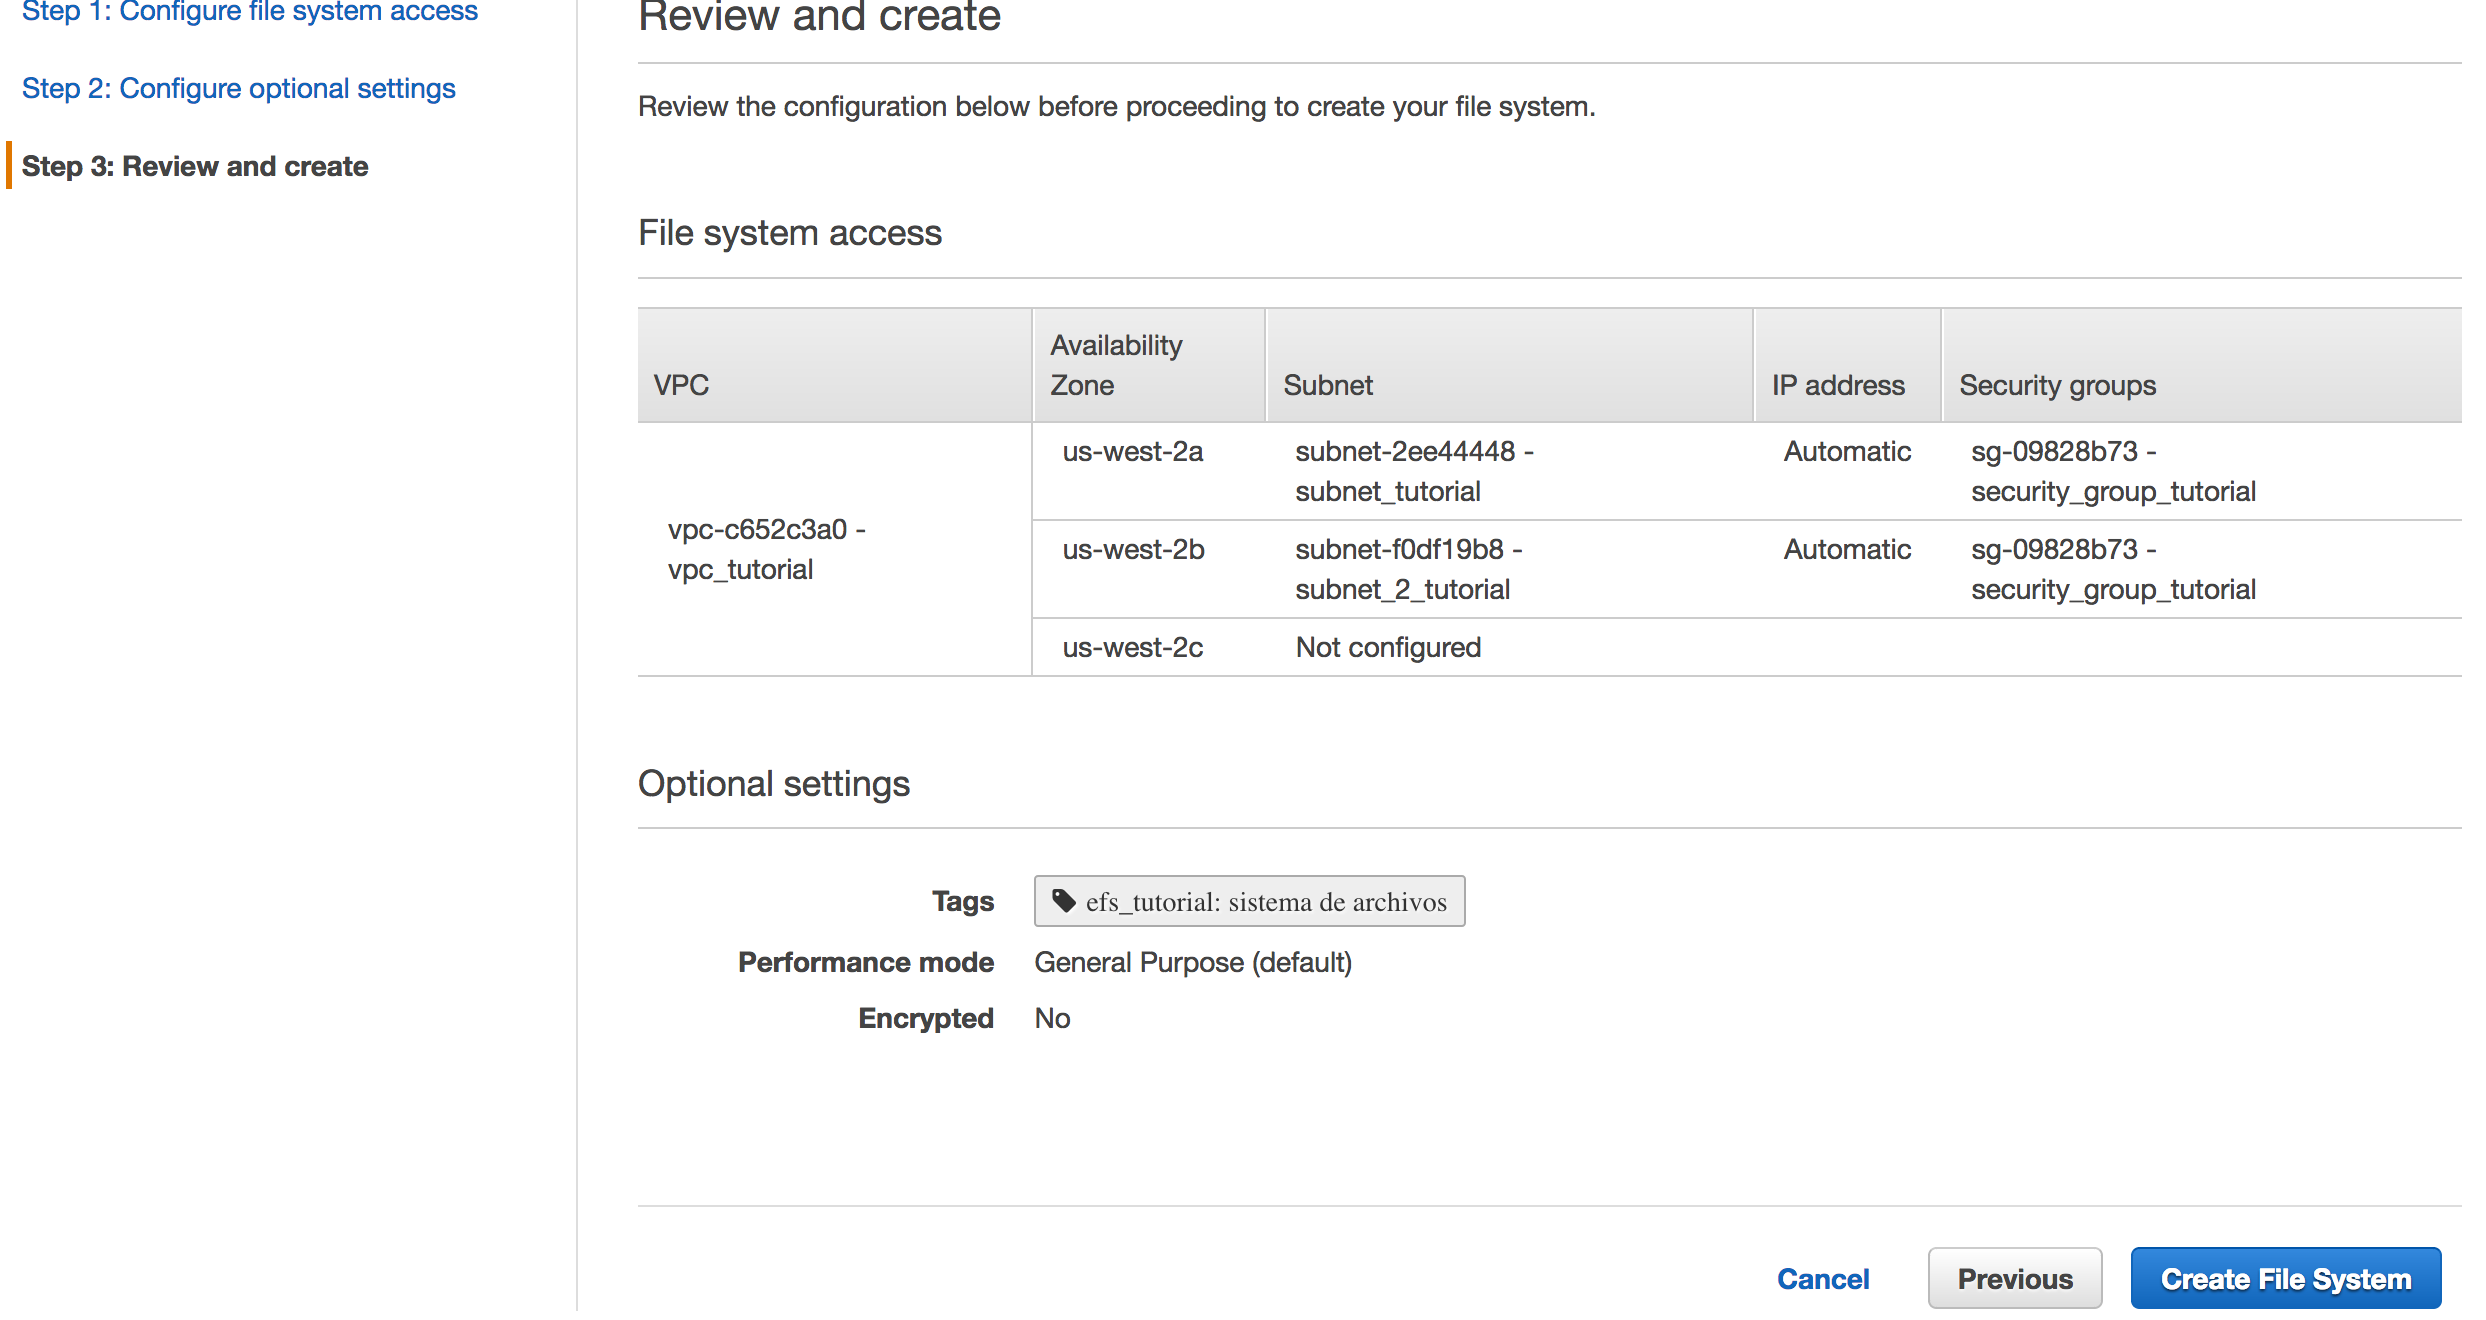Click the Cancel link

(1822, 1278)
